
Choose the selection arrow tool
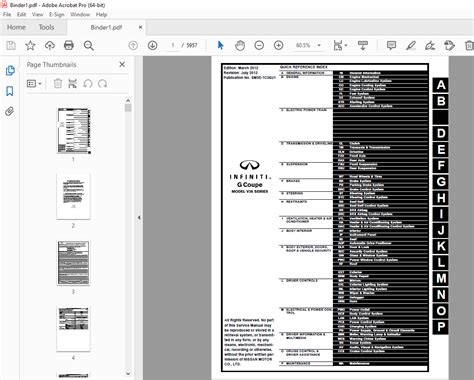(220, 45)
